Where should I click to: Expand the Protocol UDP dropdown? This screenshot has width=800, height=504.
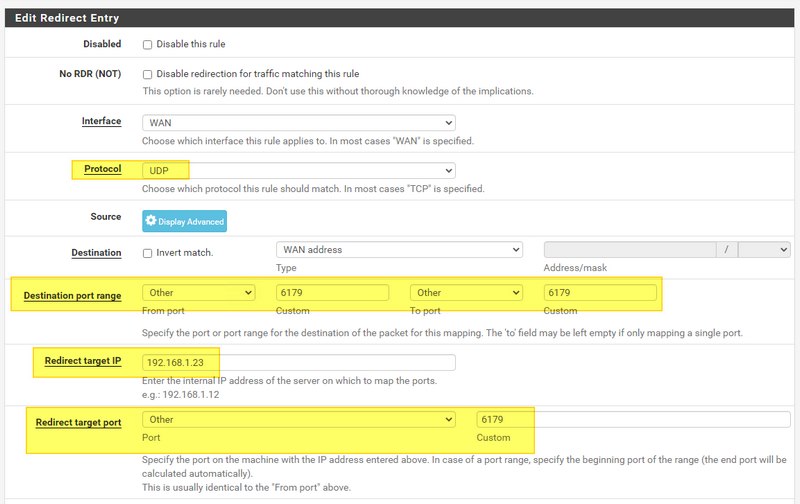coord(298,170)
